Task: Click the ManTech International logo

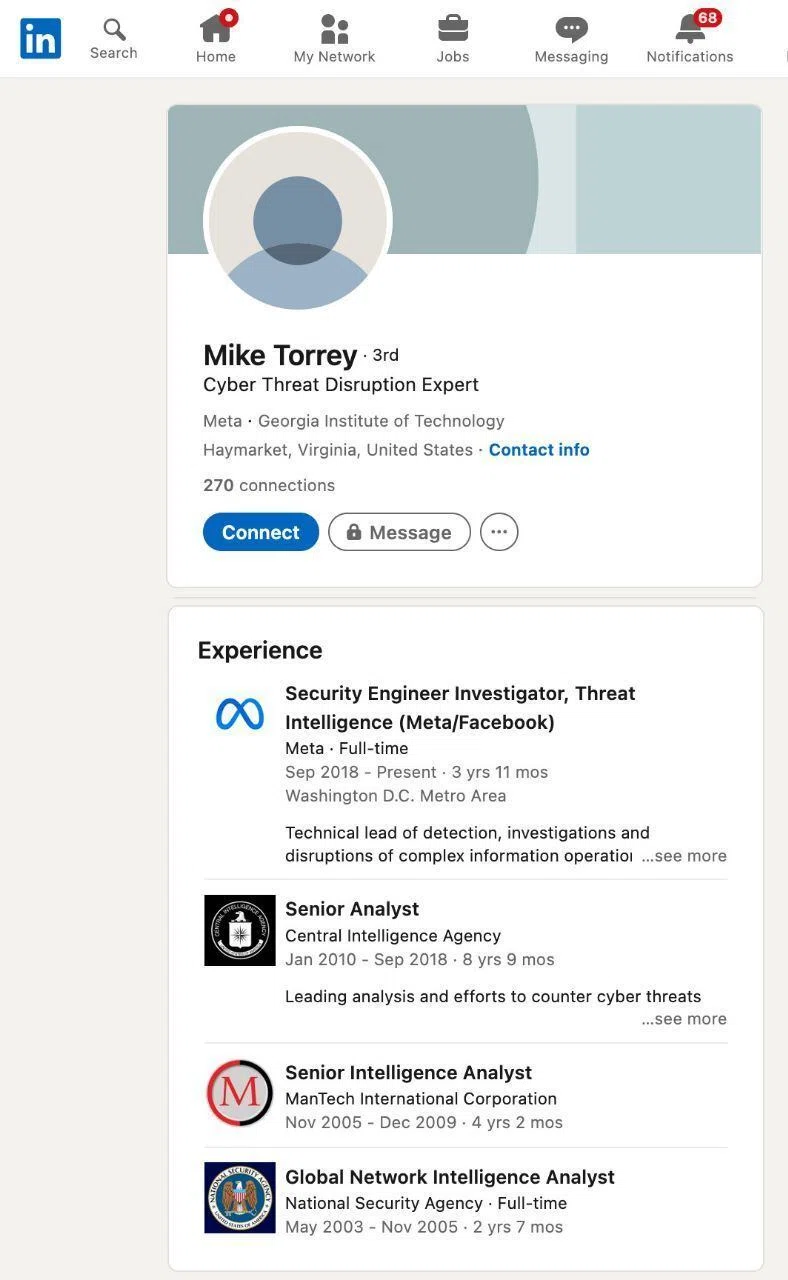Action: click(x=240, y=1093)
